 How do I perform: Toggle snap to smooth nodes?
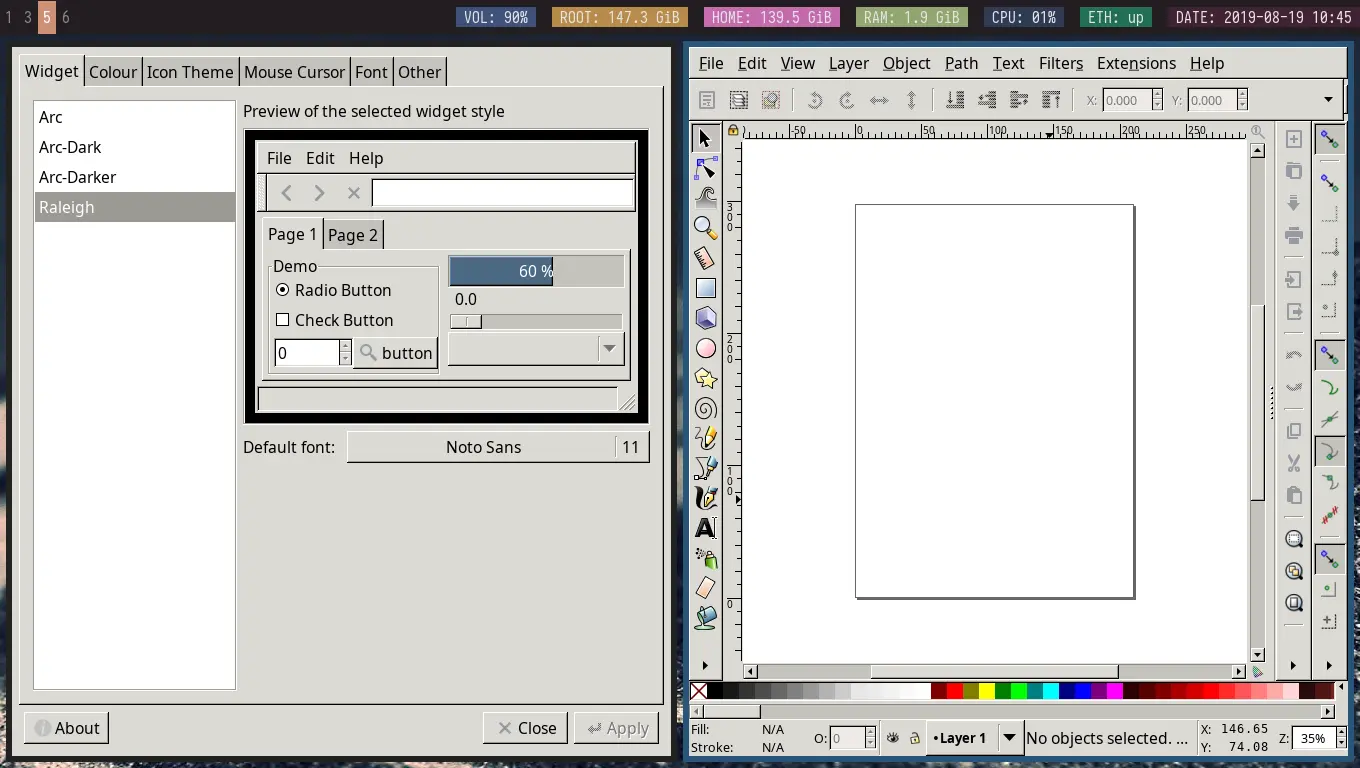point(1330,483)
